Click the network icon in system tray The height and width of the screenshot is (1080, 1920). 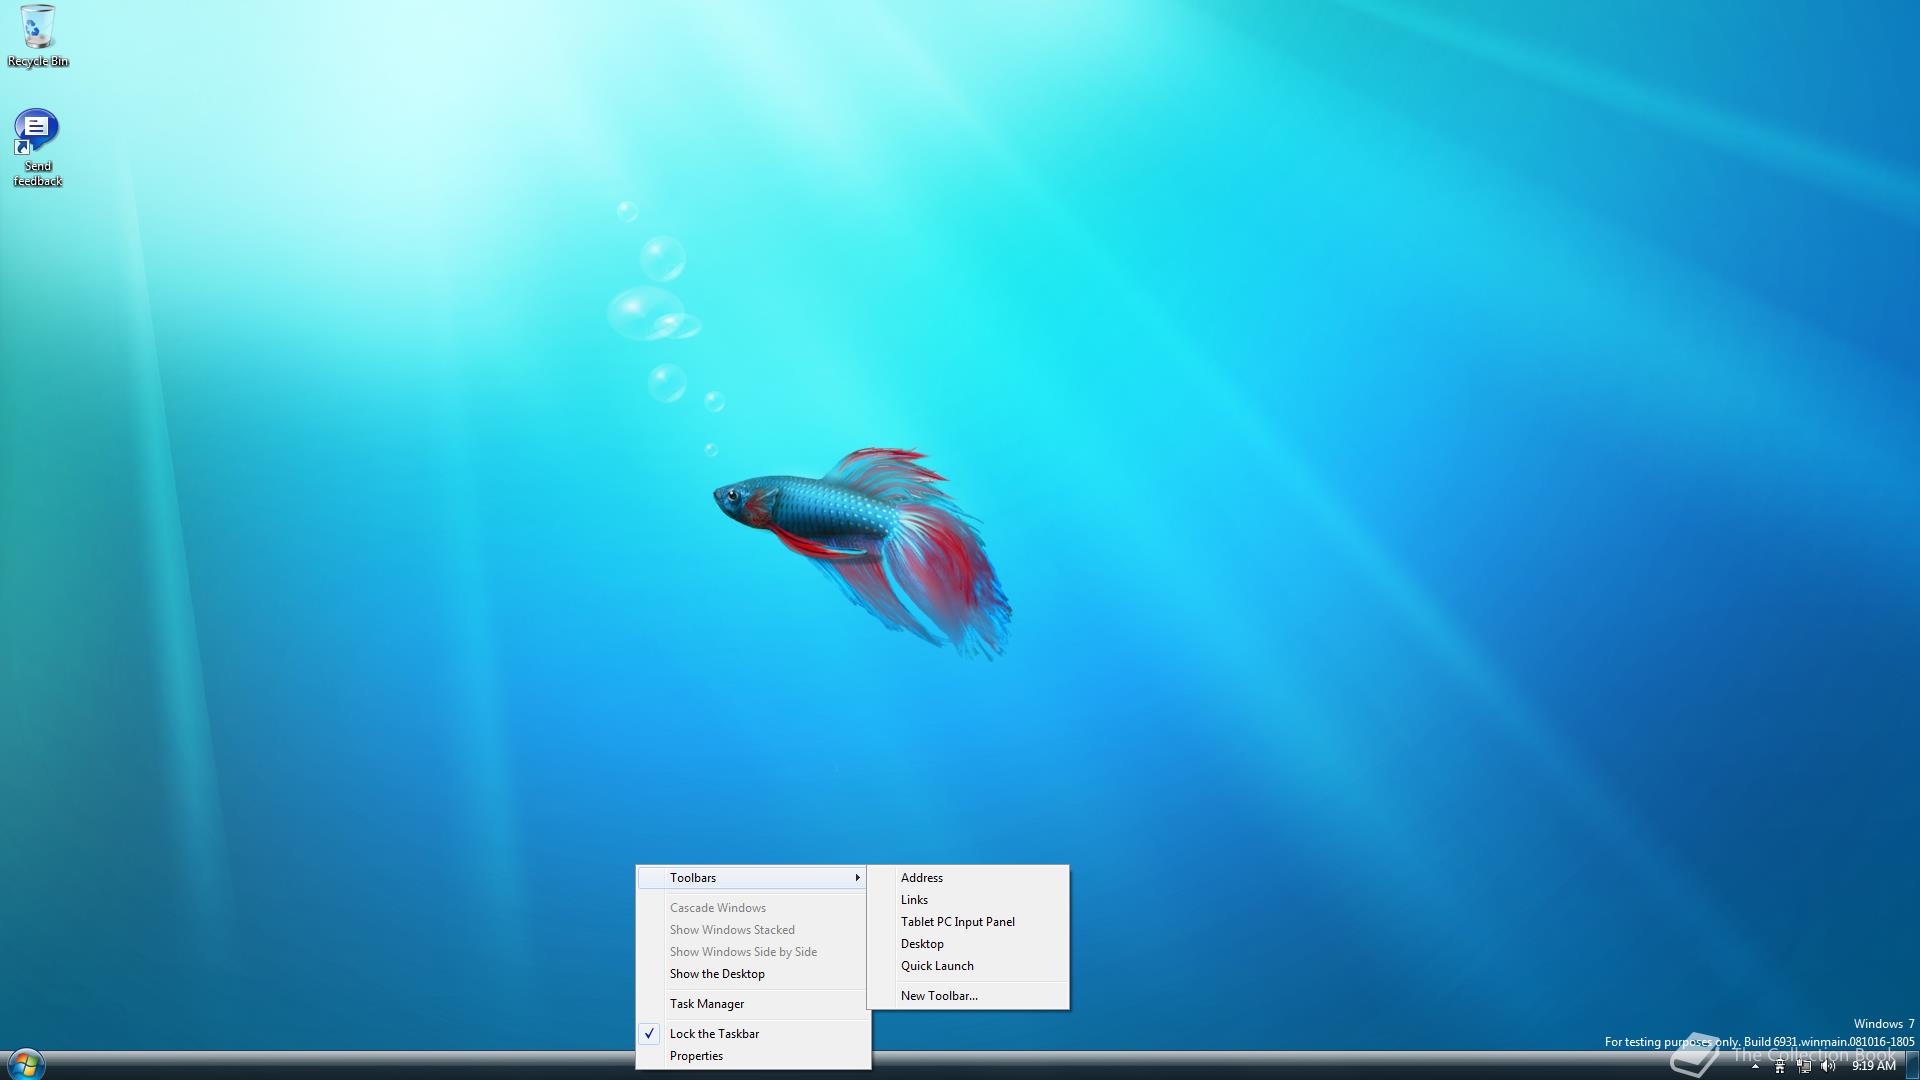pos(1804,1066)
